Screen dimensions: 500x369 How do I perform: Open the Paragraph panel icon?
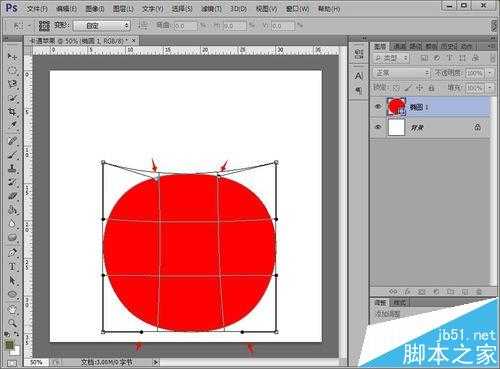tap(359, 90)
